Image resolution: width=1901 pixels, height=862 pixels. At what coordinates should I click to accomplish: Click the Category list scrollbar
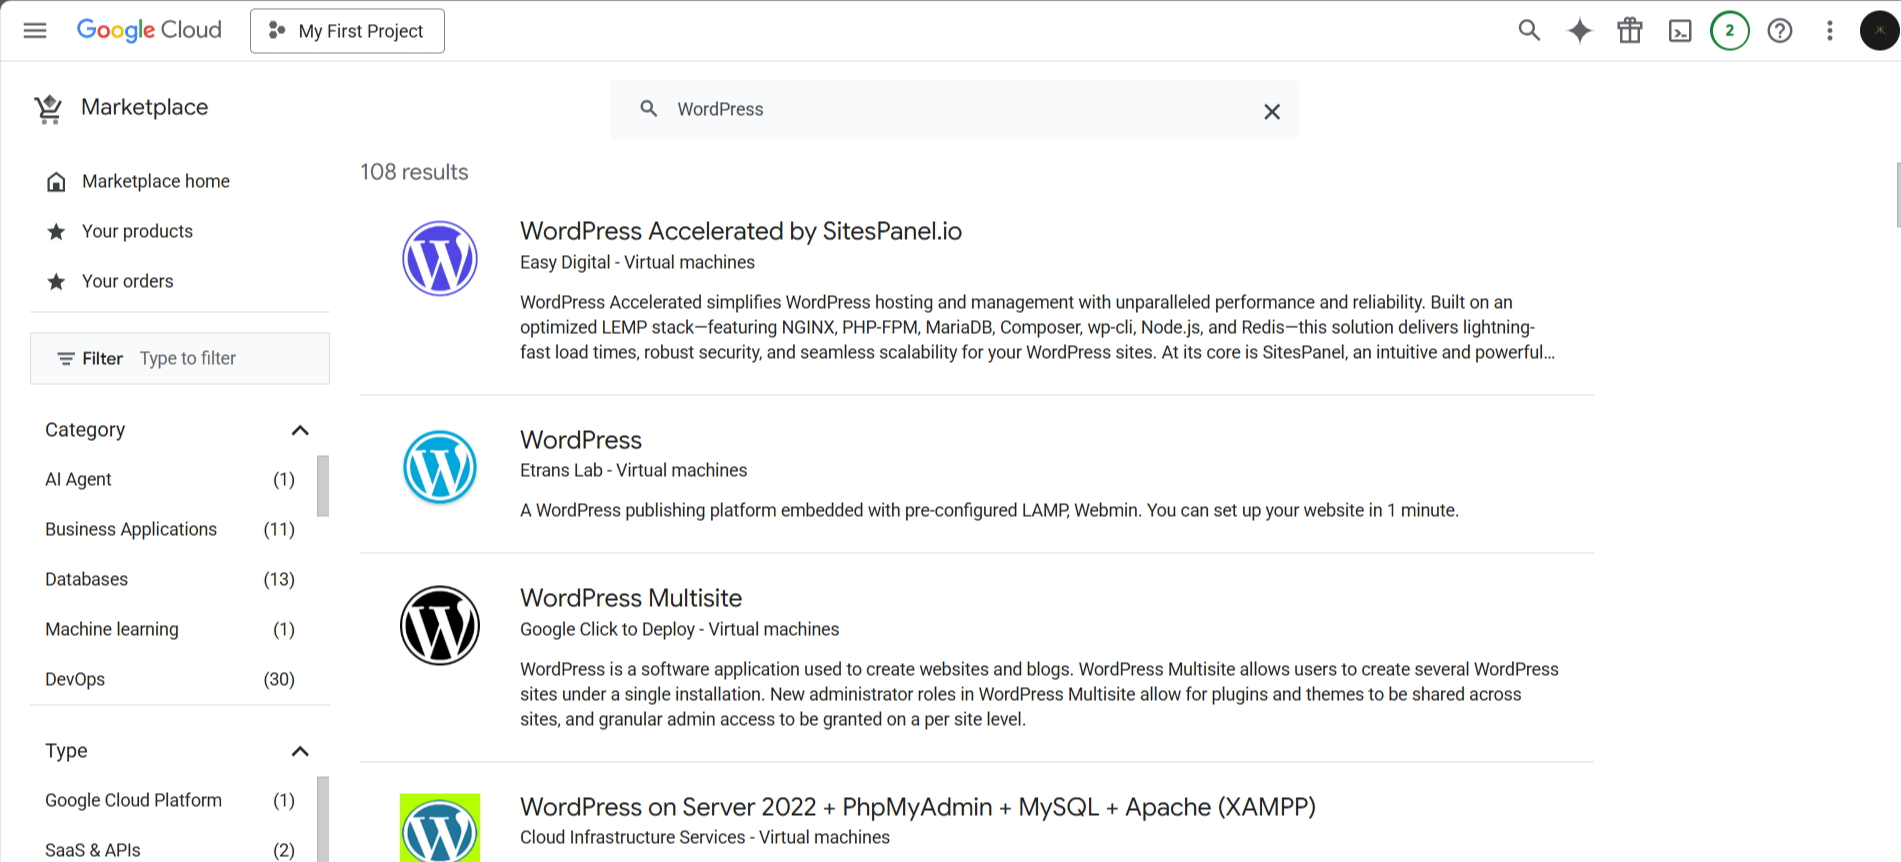[x=323, y=486]
